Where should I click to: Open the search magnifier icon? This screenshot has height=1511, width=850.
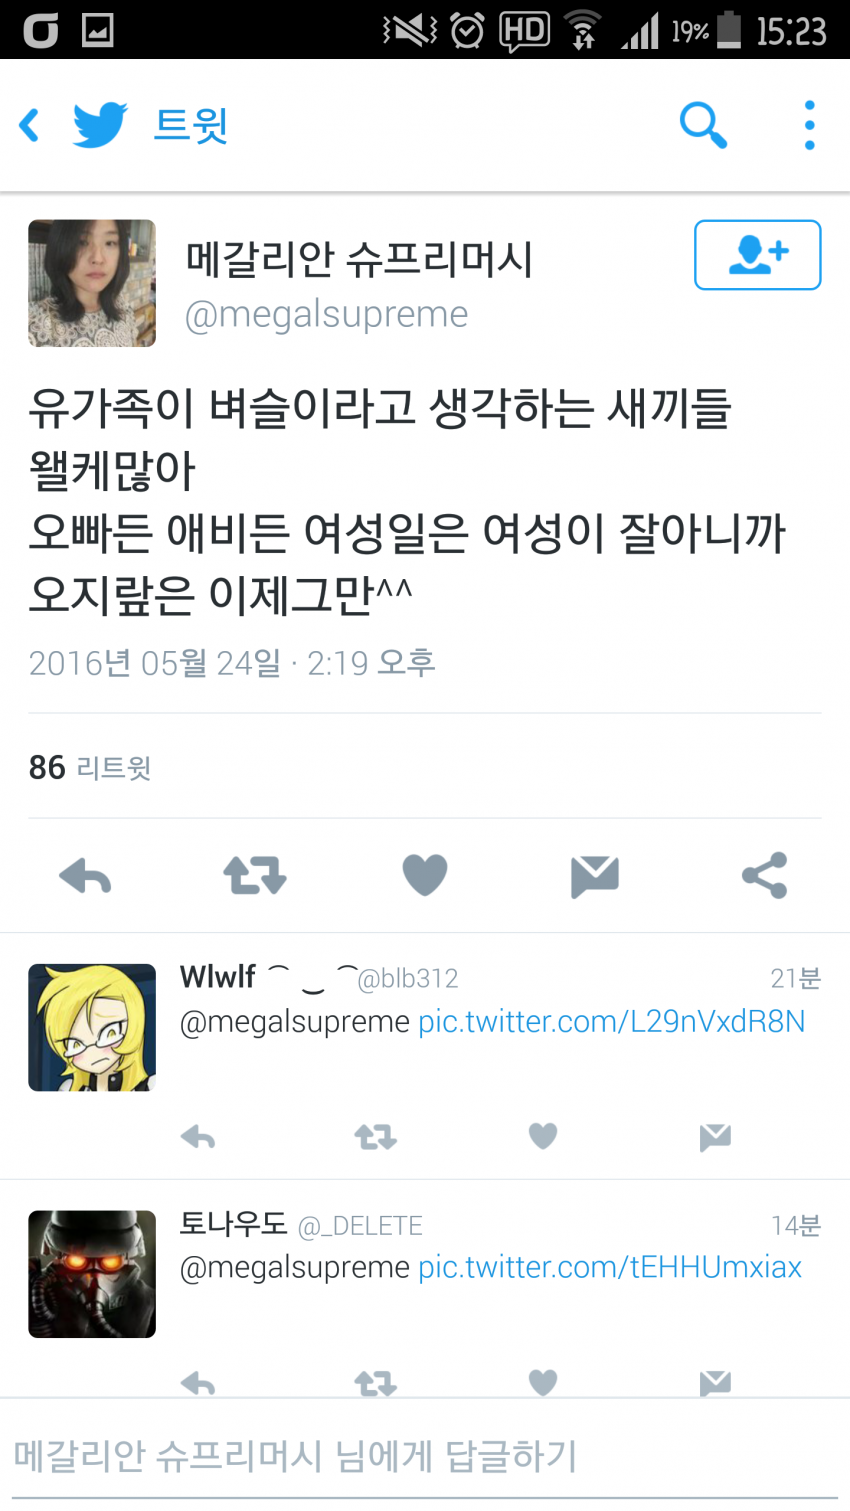[x=703, y=125]
